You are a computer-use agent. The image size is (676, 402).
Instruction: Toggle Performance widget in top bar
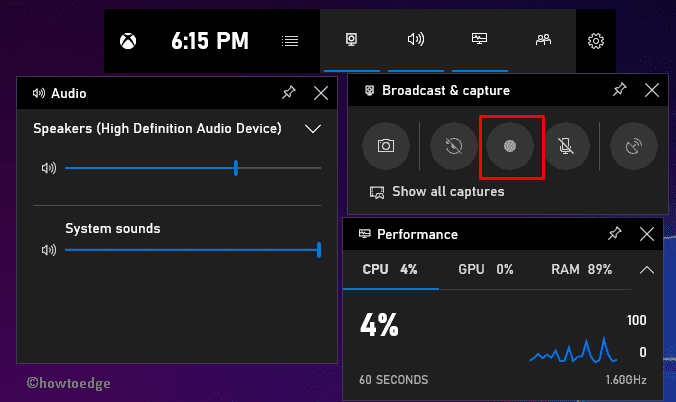click(x=480, y=41)
